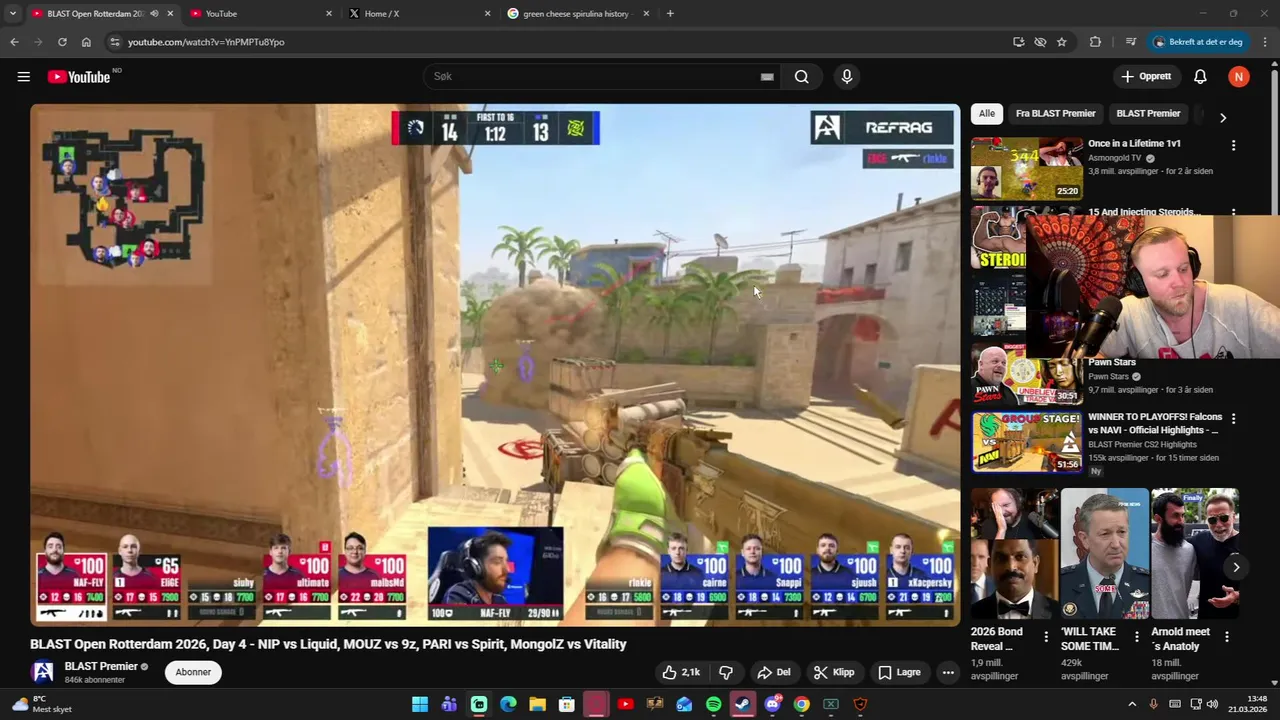The height and width of the screenshot is (720, 1280).
Task: Open the BLAST Premier channel name link
Action: 101,666
